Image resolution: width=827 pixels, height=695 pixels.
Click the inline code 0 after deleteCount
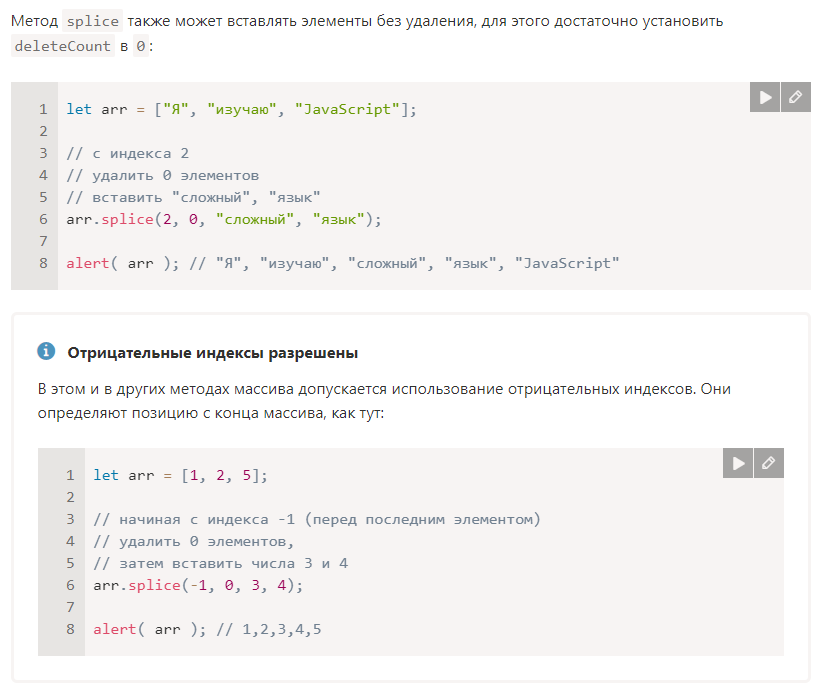pyautogui.click(x=141, y=46)
